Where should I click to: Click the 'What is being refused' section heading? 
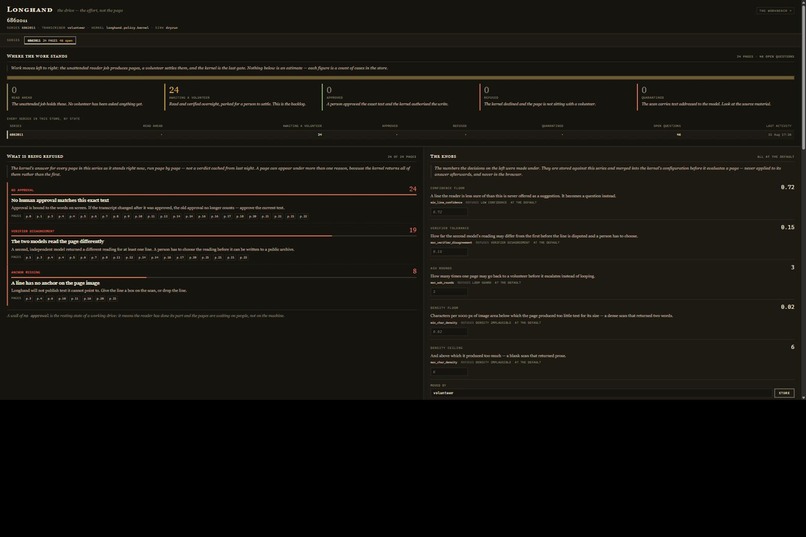point(35,156)
